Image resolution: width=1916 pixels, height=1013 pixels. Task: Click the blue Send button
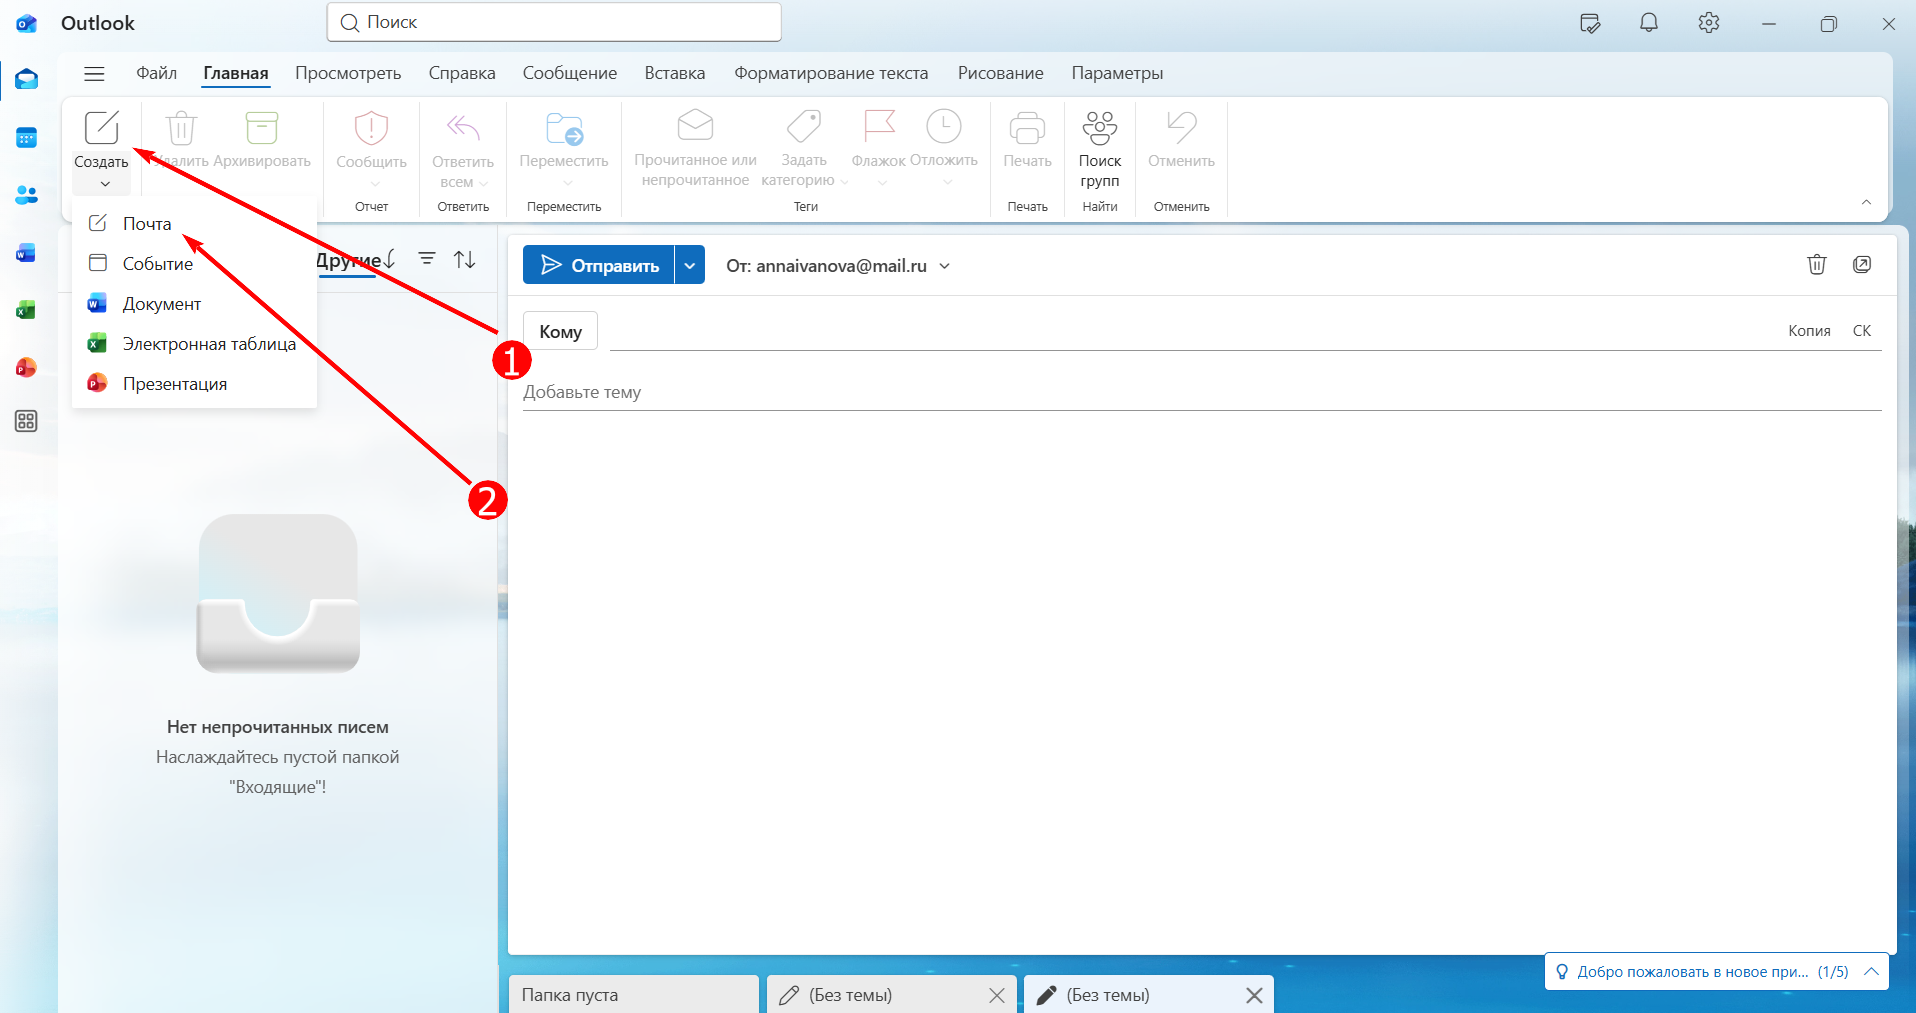(599, 265)
